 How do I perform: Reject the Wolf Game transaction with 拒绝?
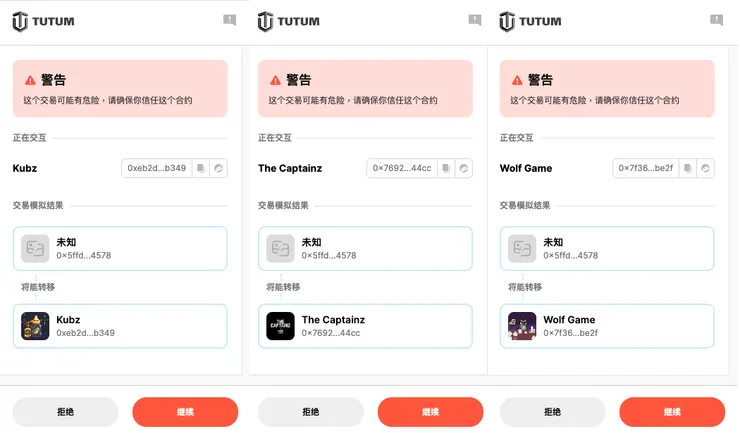point(552,412)
